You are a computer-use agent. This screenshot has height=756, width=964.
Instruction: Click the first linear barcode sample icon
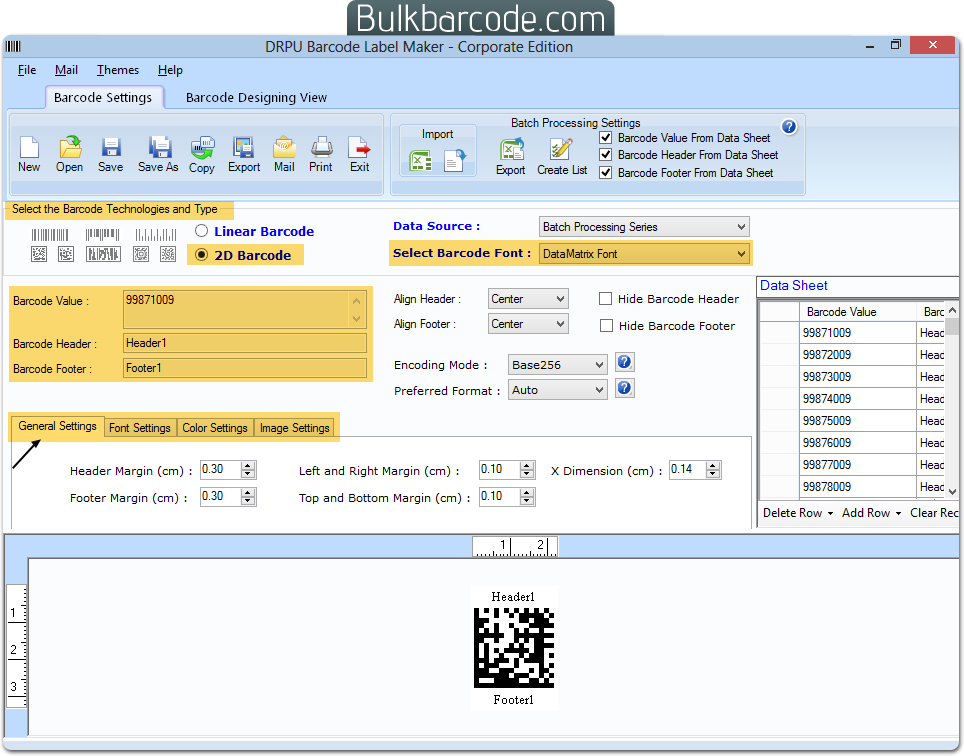pos(50,235)
